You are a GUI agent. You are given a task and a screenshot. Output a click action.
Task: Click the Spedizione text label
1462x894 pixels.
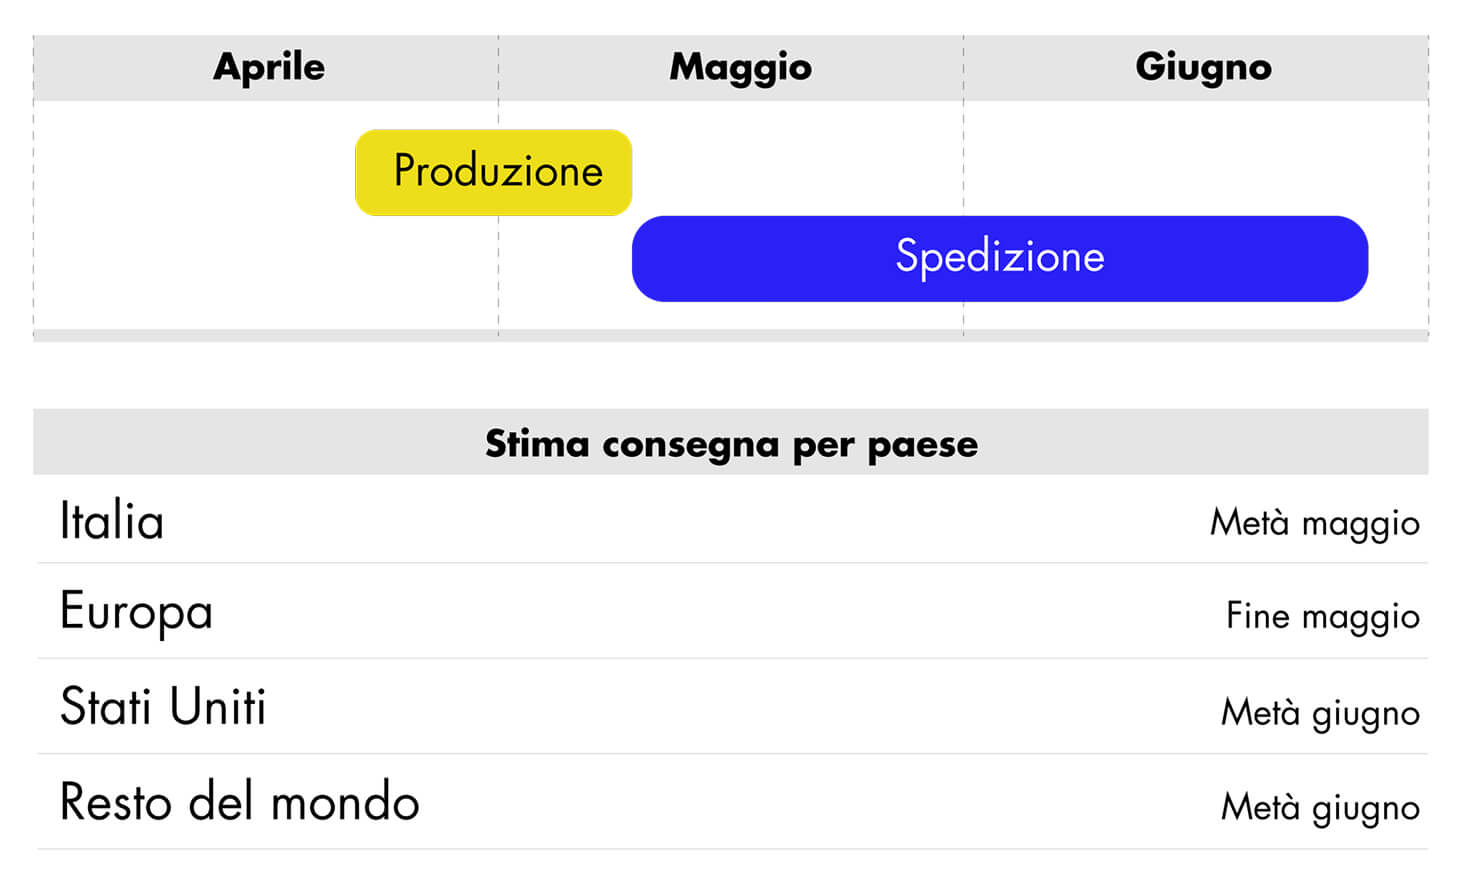1000,257
